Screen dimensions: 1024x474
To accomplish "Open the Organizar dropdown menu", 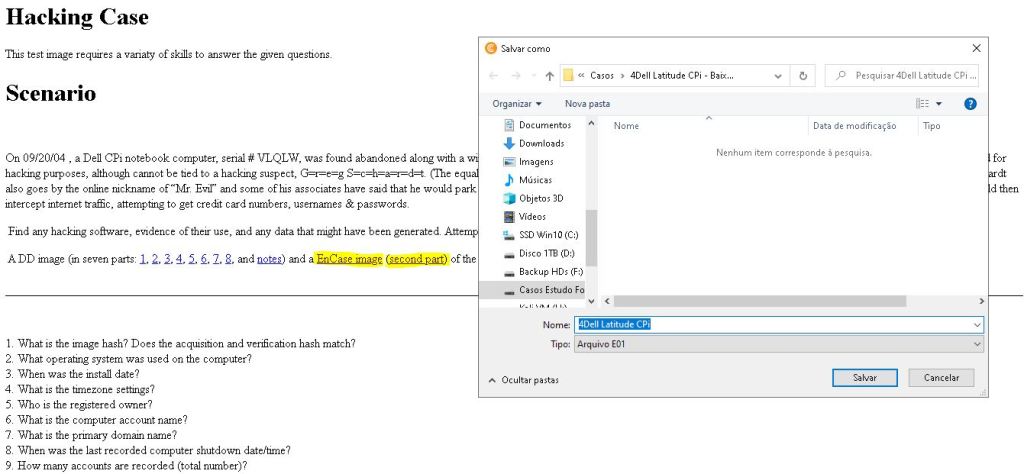I will [x=517, y=103].
